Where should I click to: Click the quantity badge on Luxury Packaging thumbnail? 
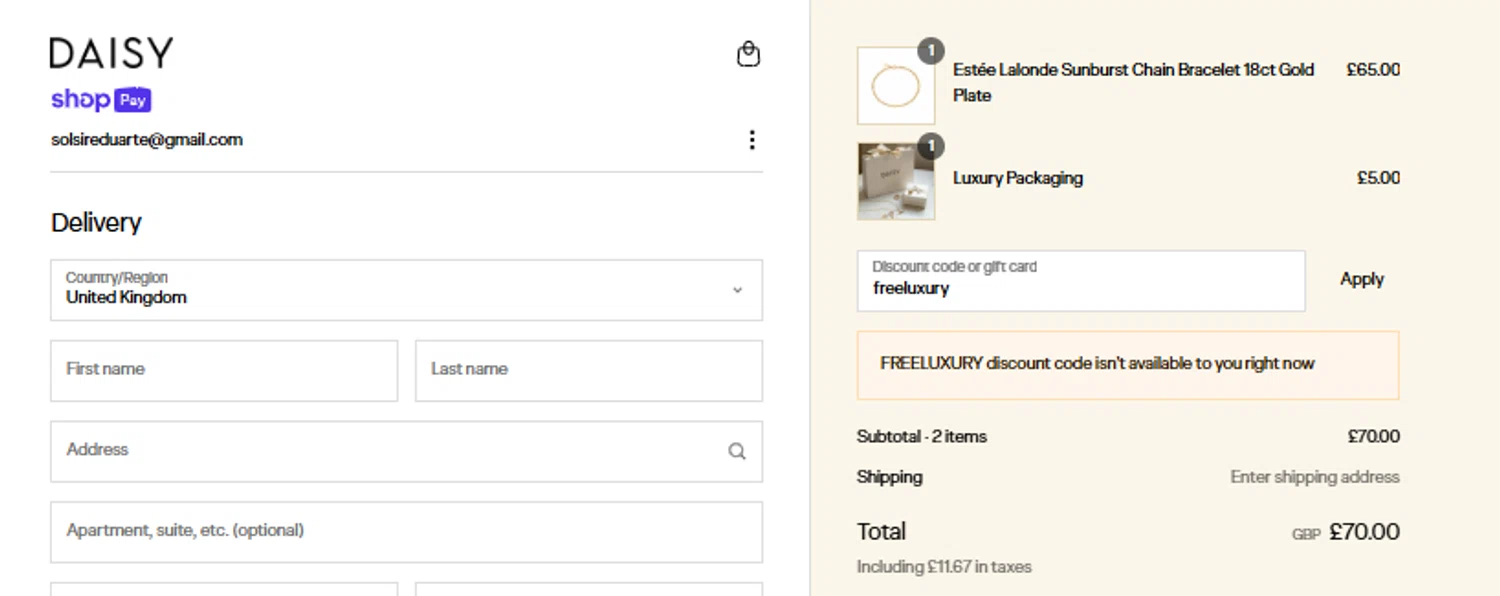tap(931, 147)
